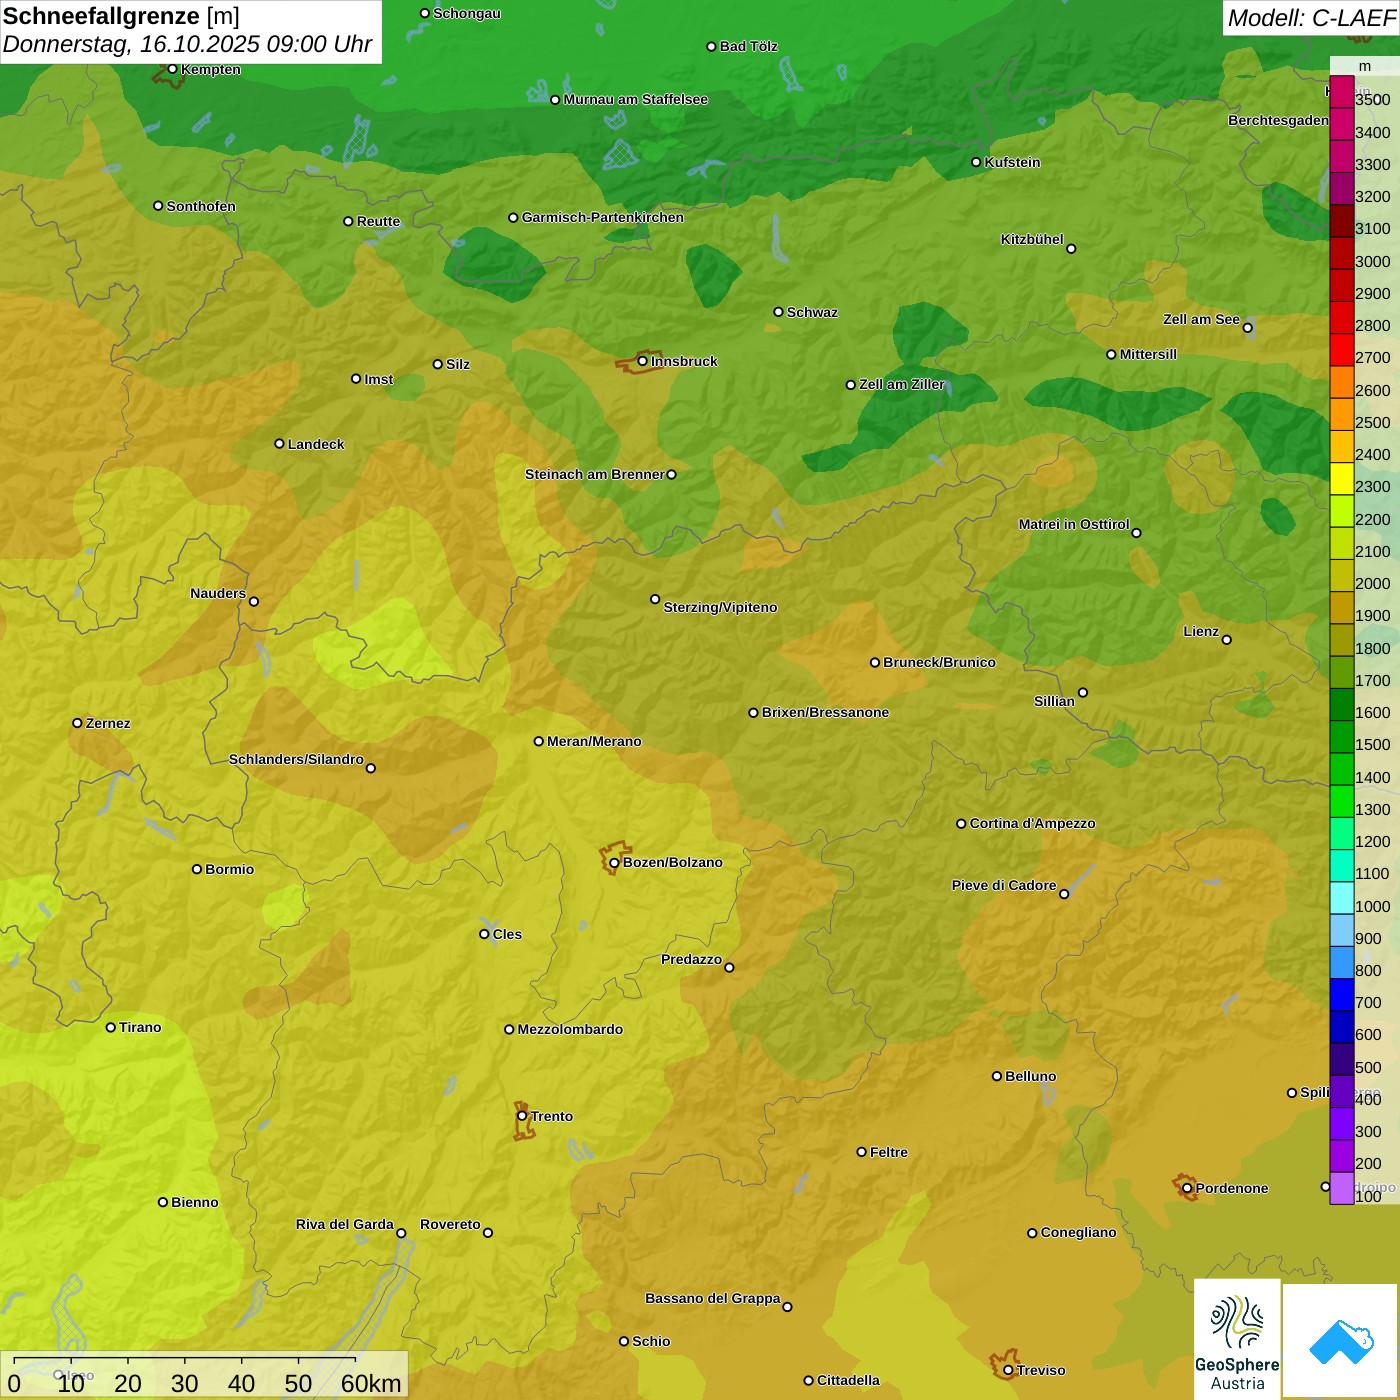Image resolution: width=1400 pixels, height=1400 pixels.
Task: Click the 100 m violet legend swatch
Action: pyautogui.click(x=1341, y=1188)
